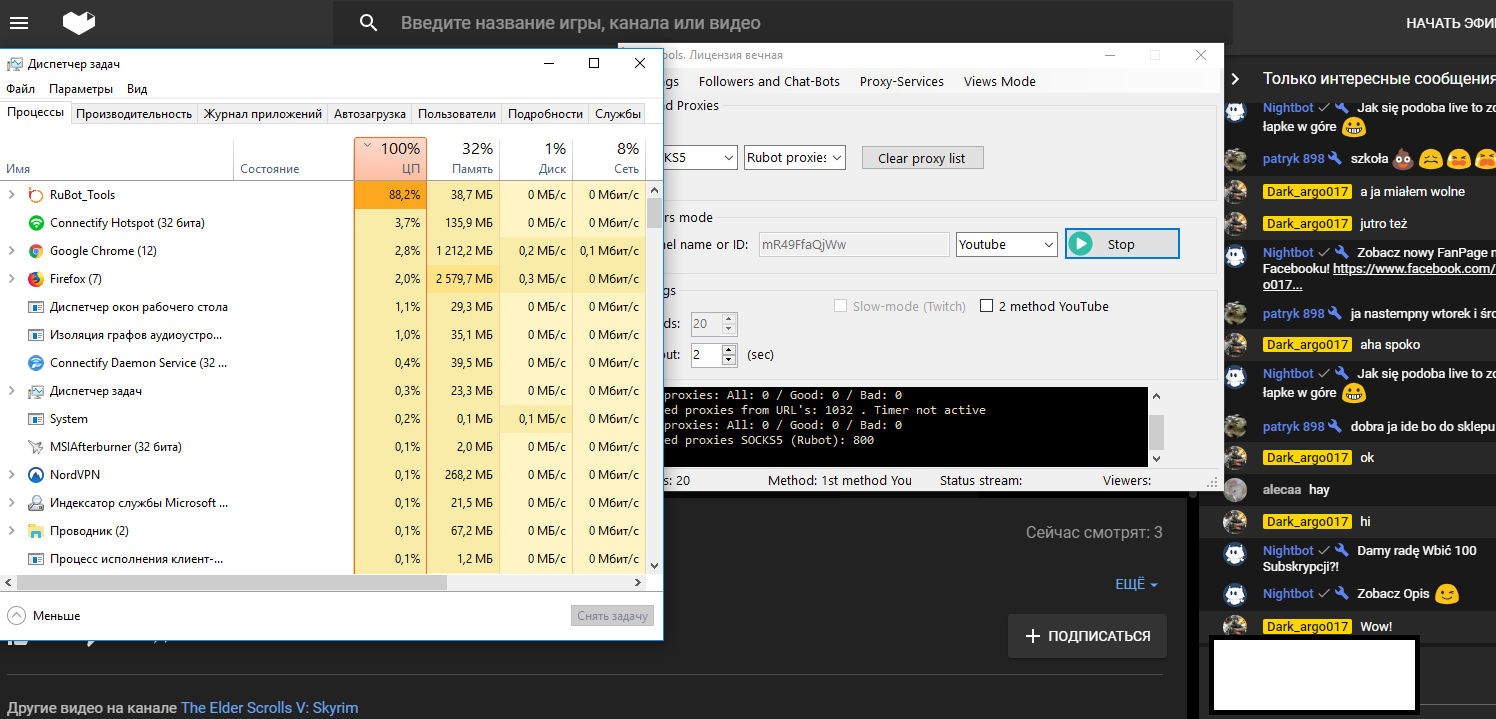Image resolution: width=1496 pixels, height=719 pixels.
Task: Click the ПОДПИСАТЬСЯ subscribe button
Action: (1087, 636)
